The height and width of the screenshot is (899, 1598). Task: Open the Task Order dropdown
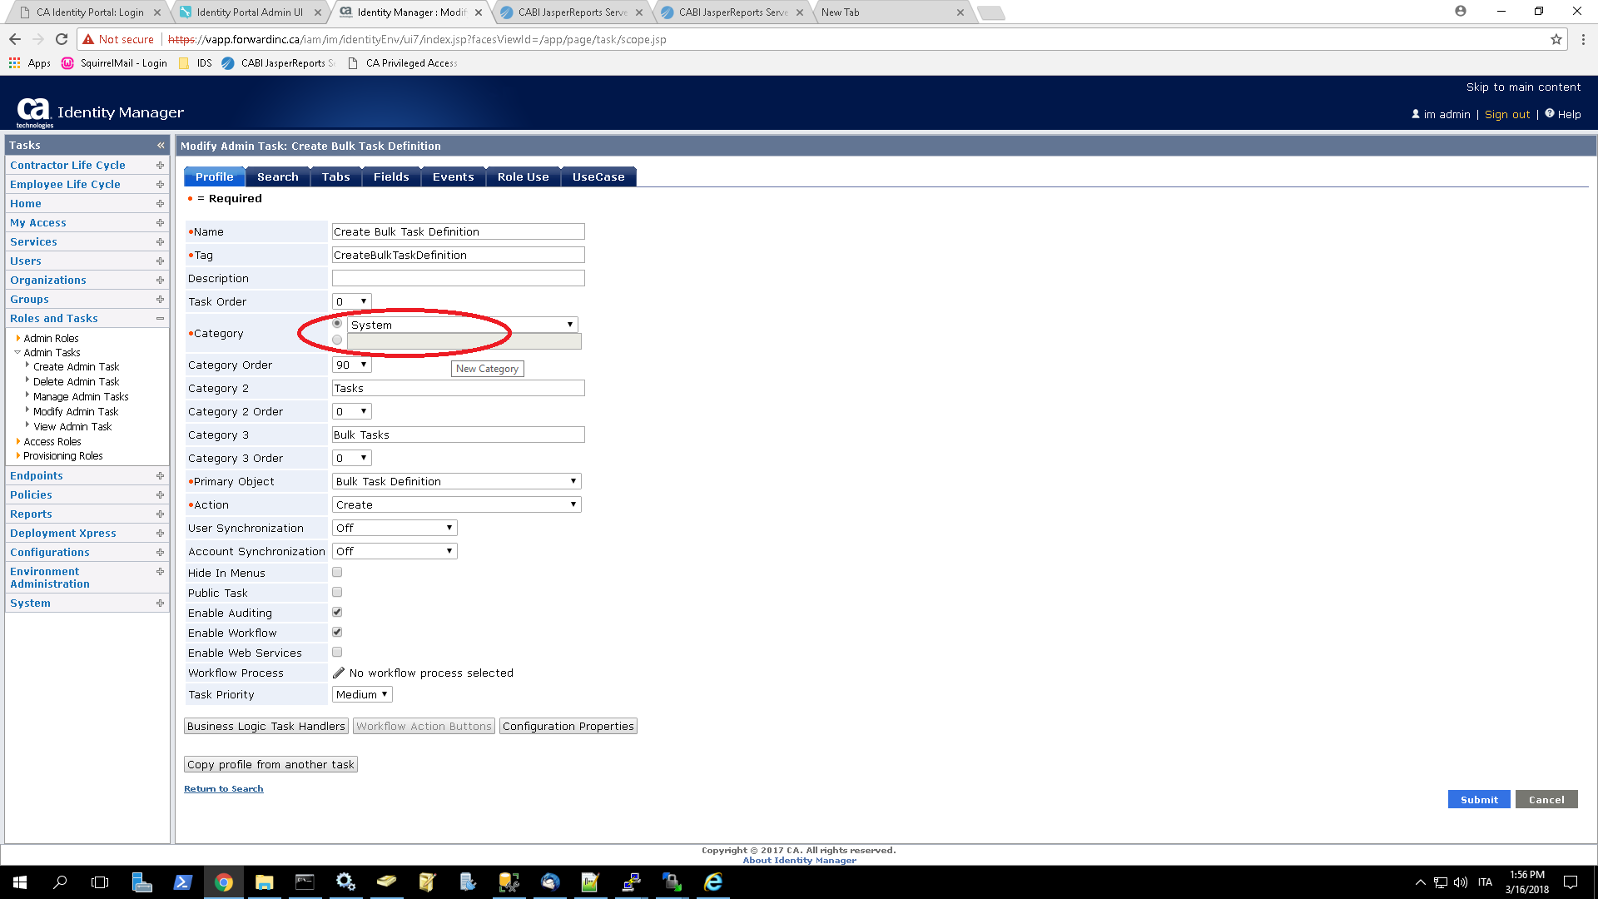351,301
